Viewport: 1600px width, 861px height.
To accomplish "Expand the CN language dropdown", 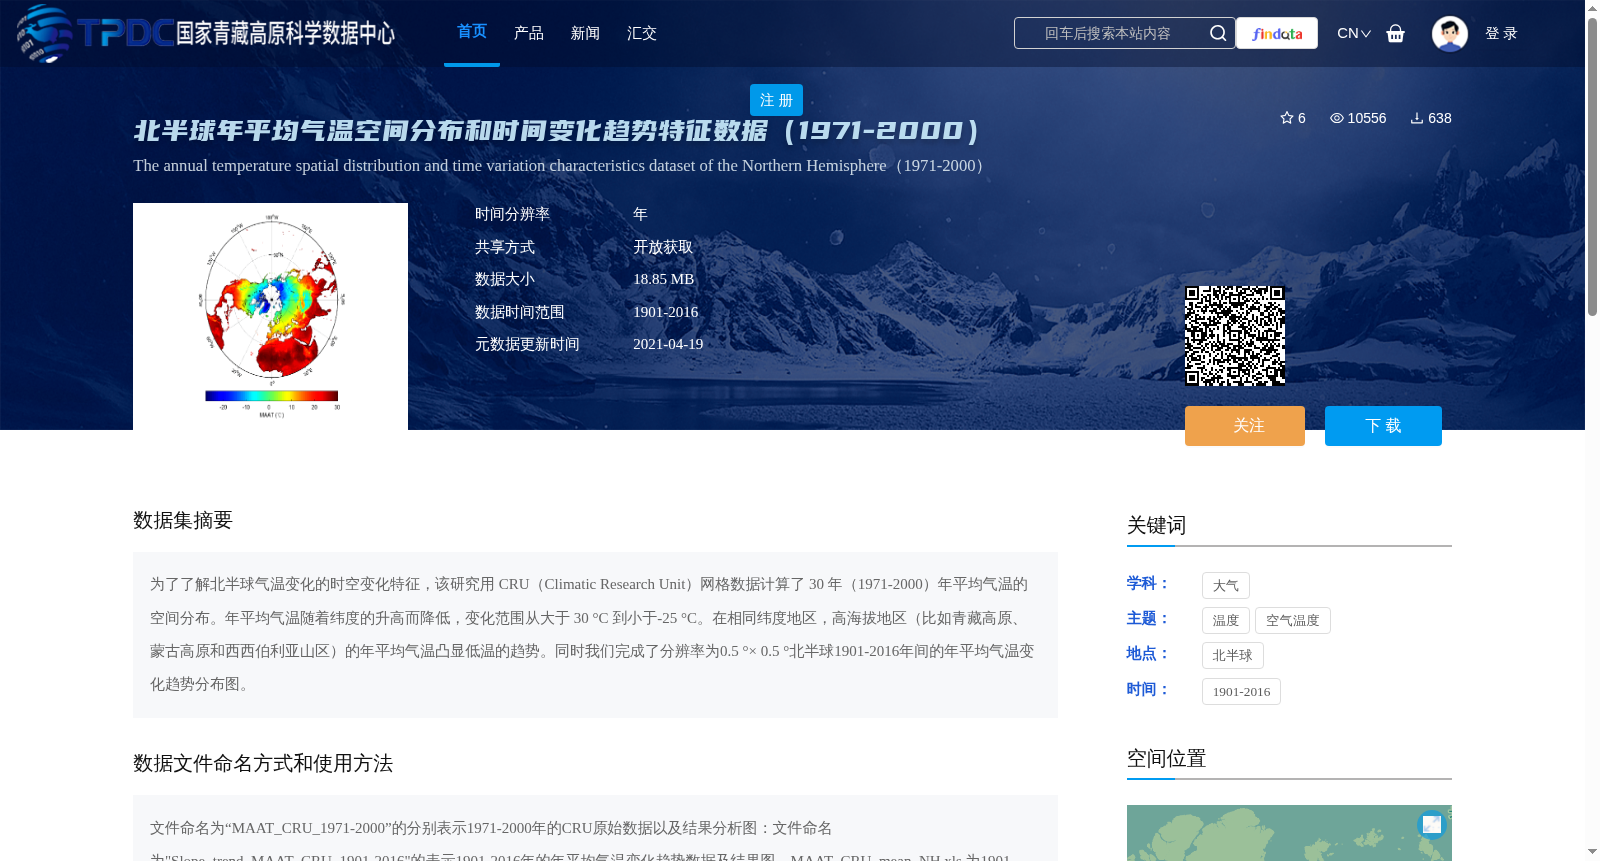I will click(1353, 33).
